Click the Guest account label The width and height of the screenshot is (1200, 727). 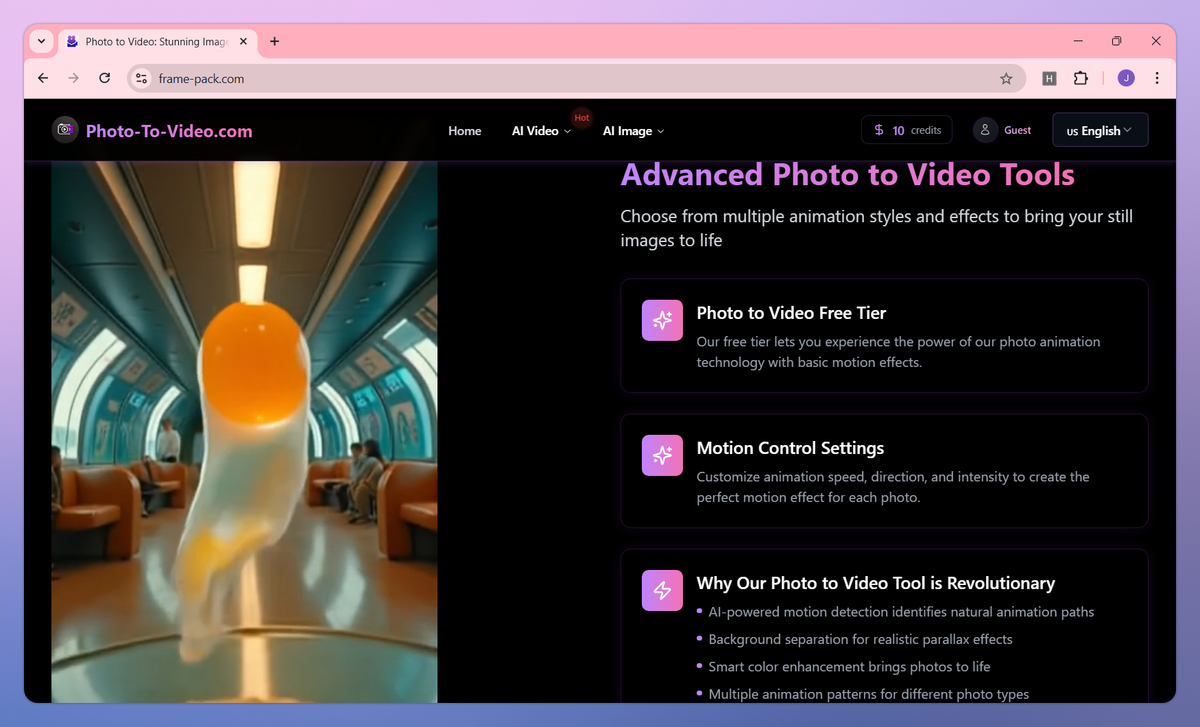1018,130
